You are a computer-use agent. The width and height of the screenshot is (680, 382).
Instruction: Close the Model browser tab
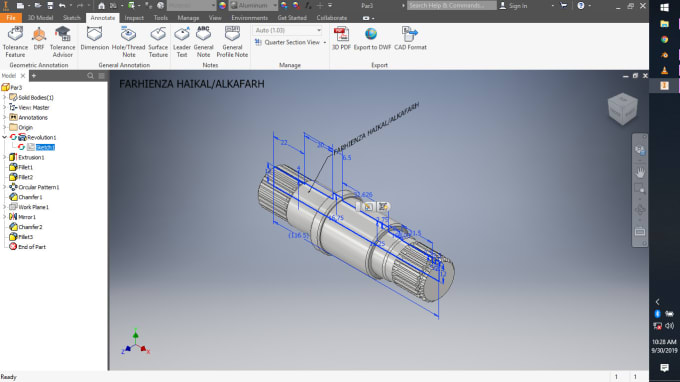pos(23,76)
